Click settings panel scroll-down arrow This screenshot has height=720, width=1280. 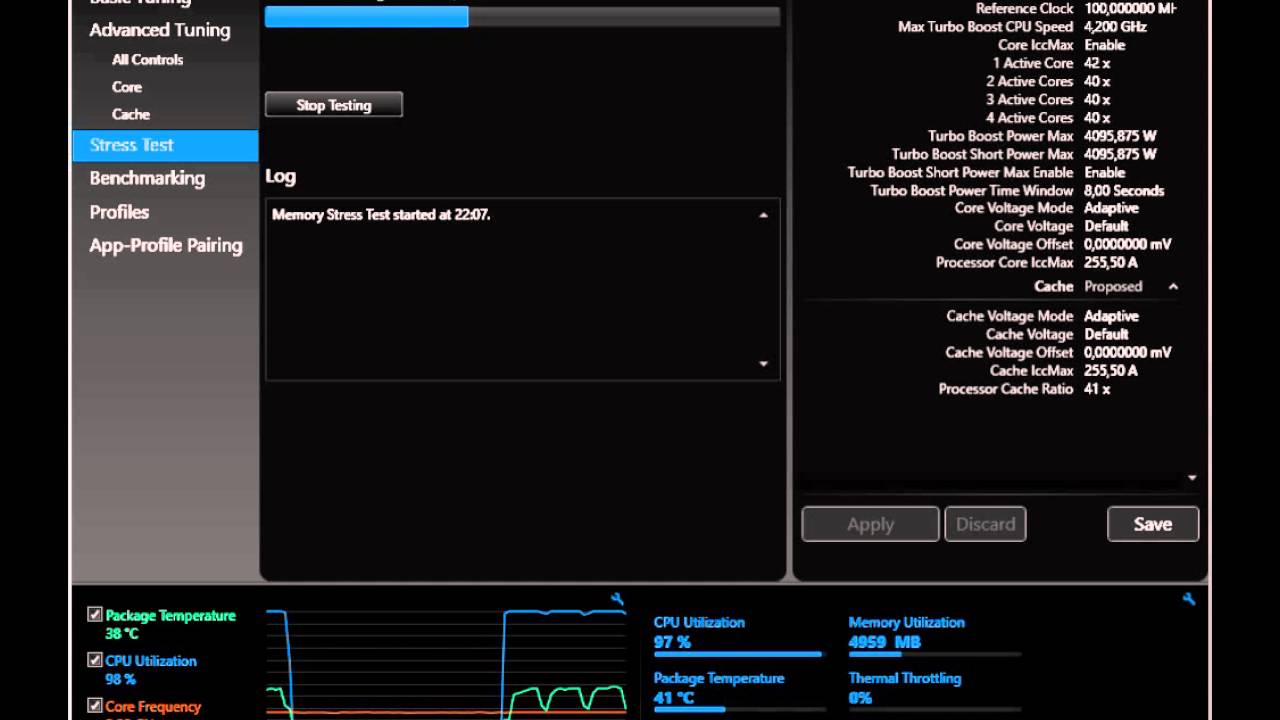[x=1192, y=478]
